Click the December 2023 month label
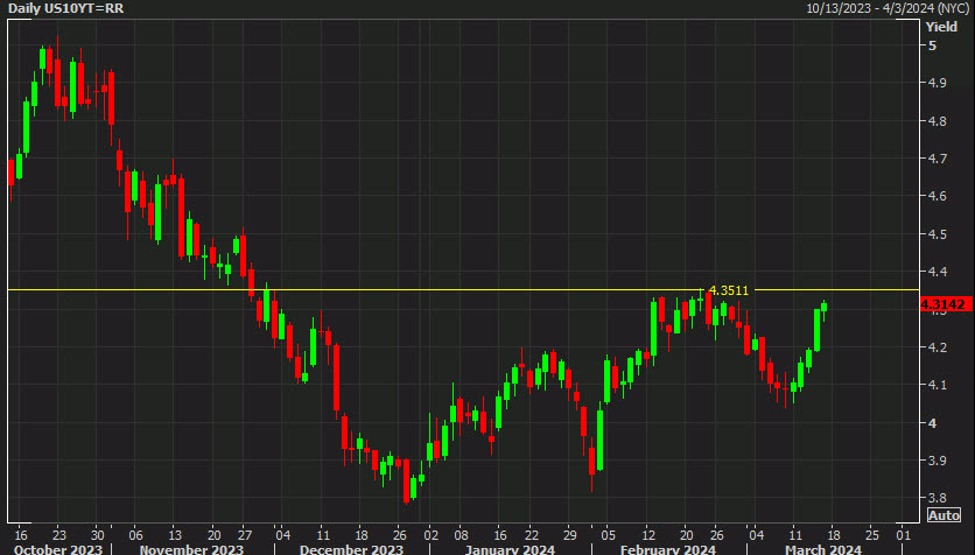 click(351, 549)
